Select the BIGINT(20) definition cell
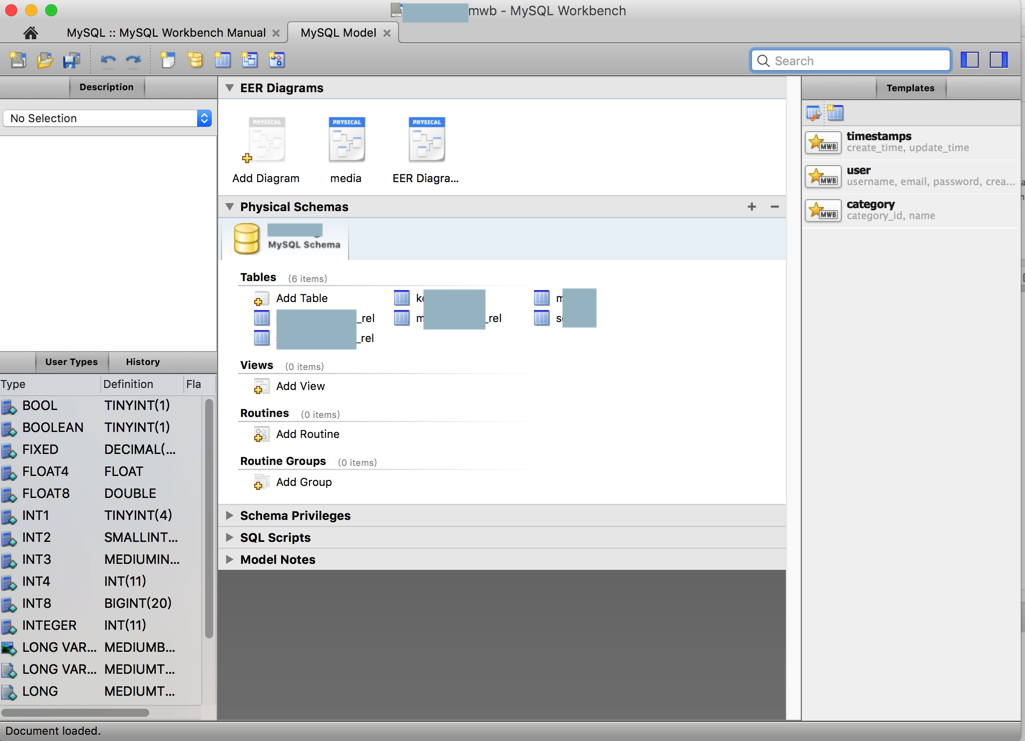 [138, 604]
